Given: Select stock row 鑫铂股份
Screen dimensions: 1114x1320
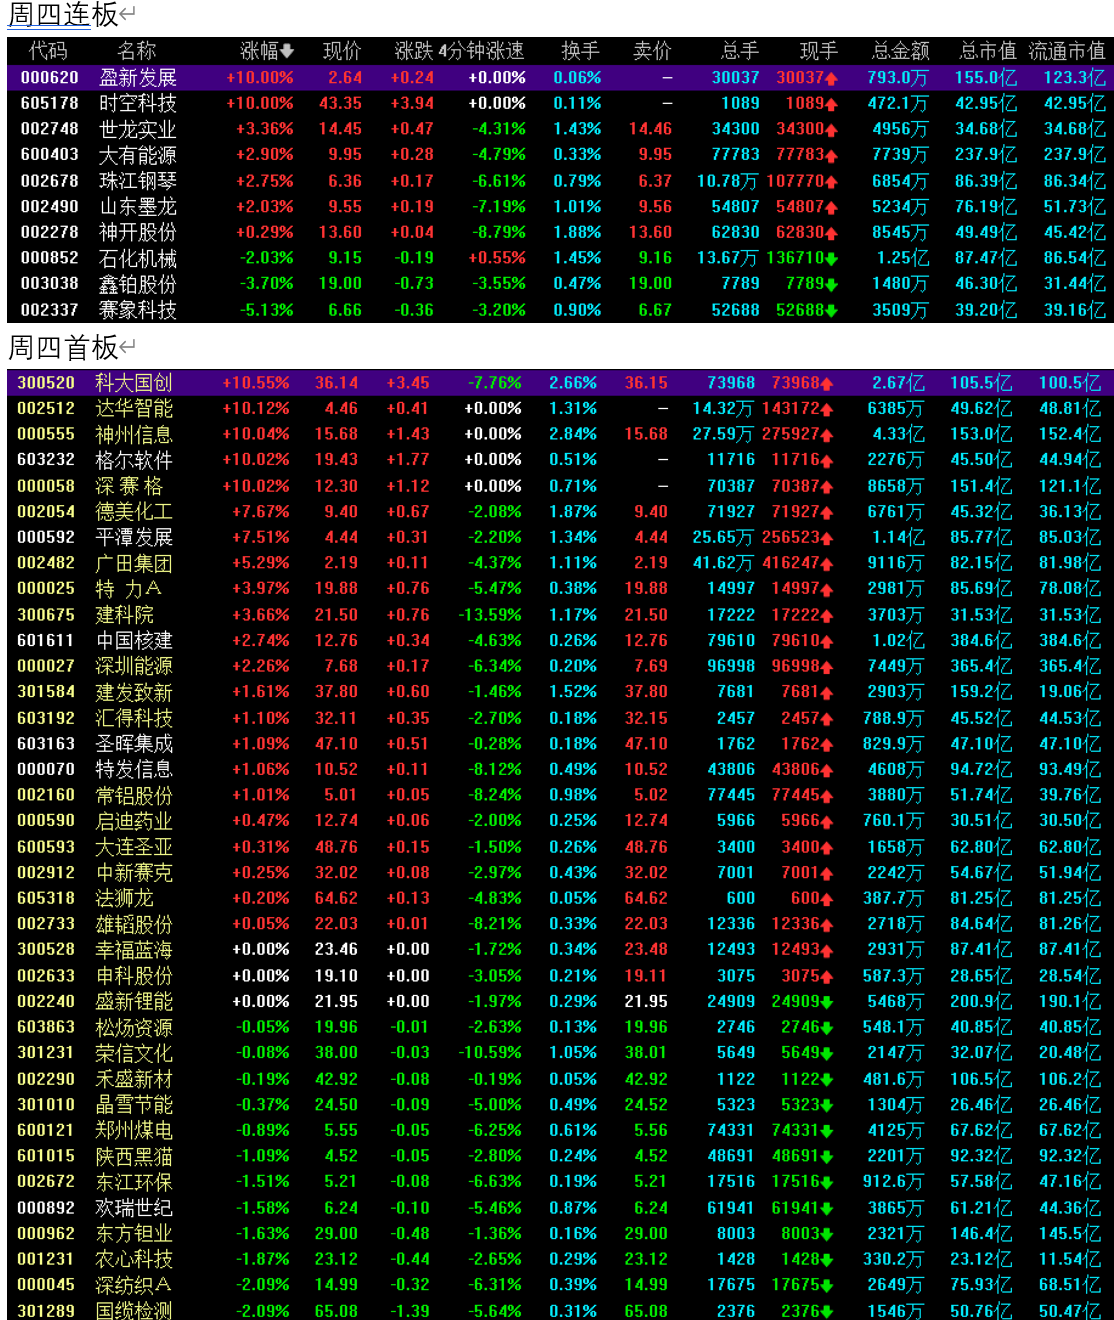Looking at the screenshot, I should [x=559, y=284].
